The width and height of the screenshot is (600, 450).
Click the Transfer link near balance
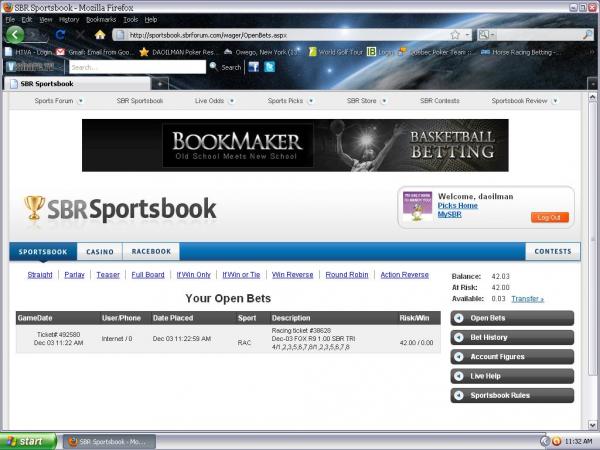(x=527, y=298)
